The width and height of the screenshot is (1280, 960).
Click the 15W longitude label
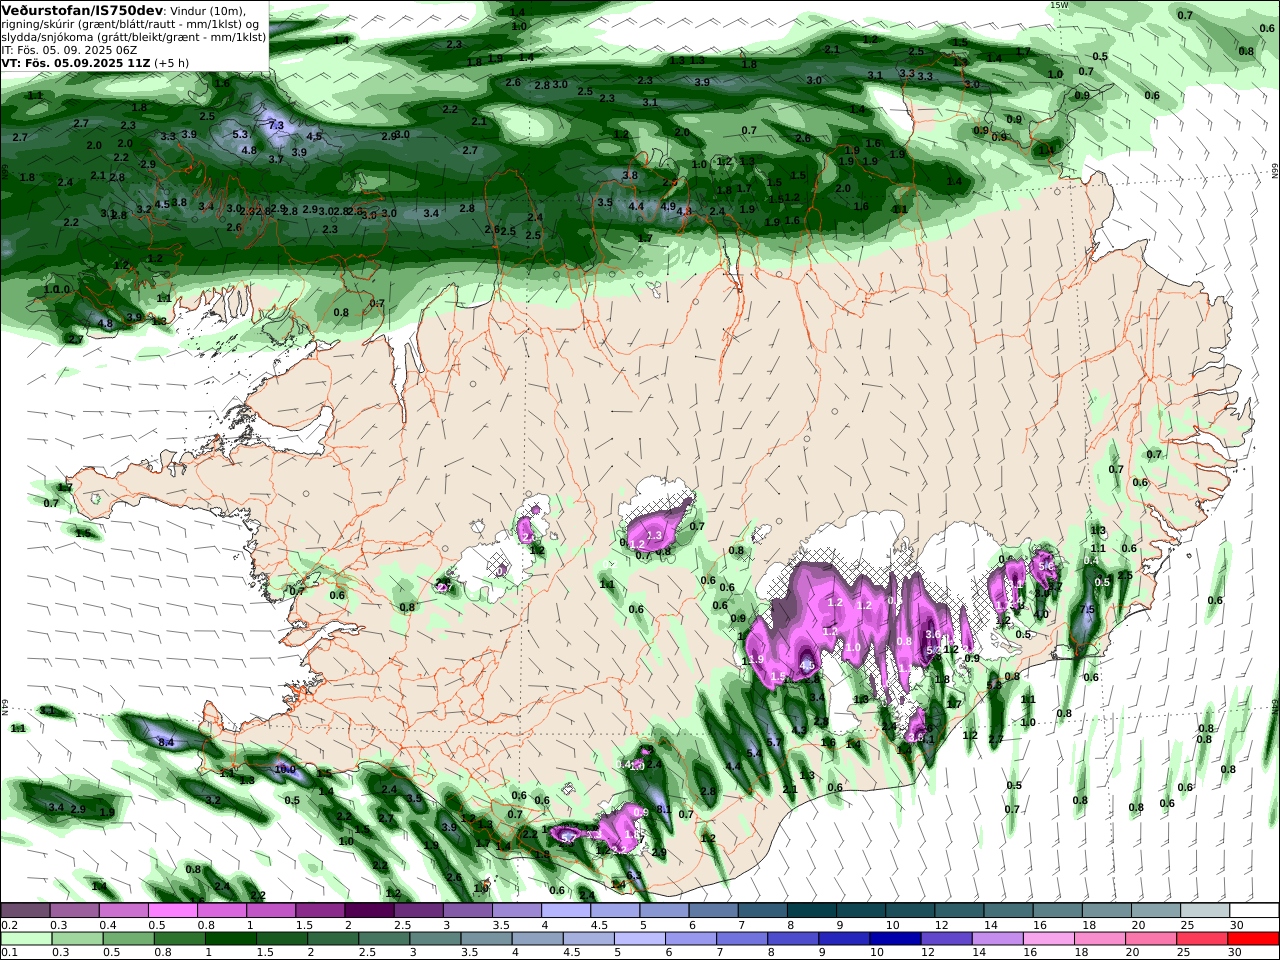coord(1059,5)
